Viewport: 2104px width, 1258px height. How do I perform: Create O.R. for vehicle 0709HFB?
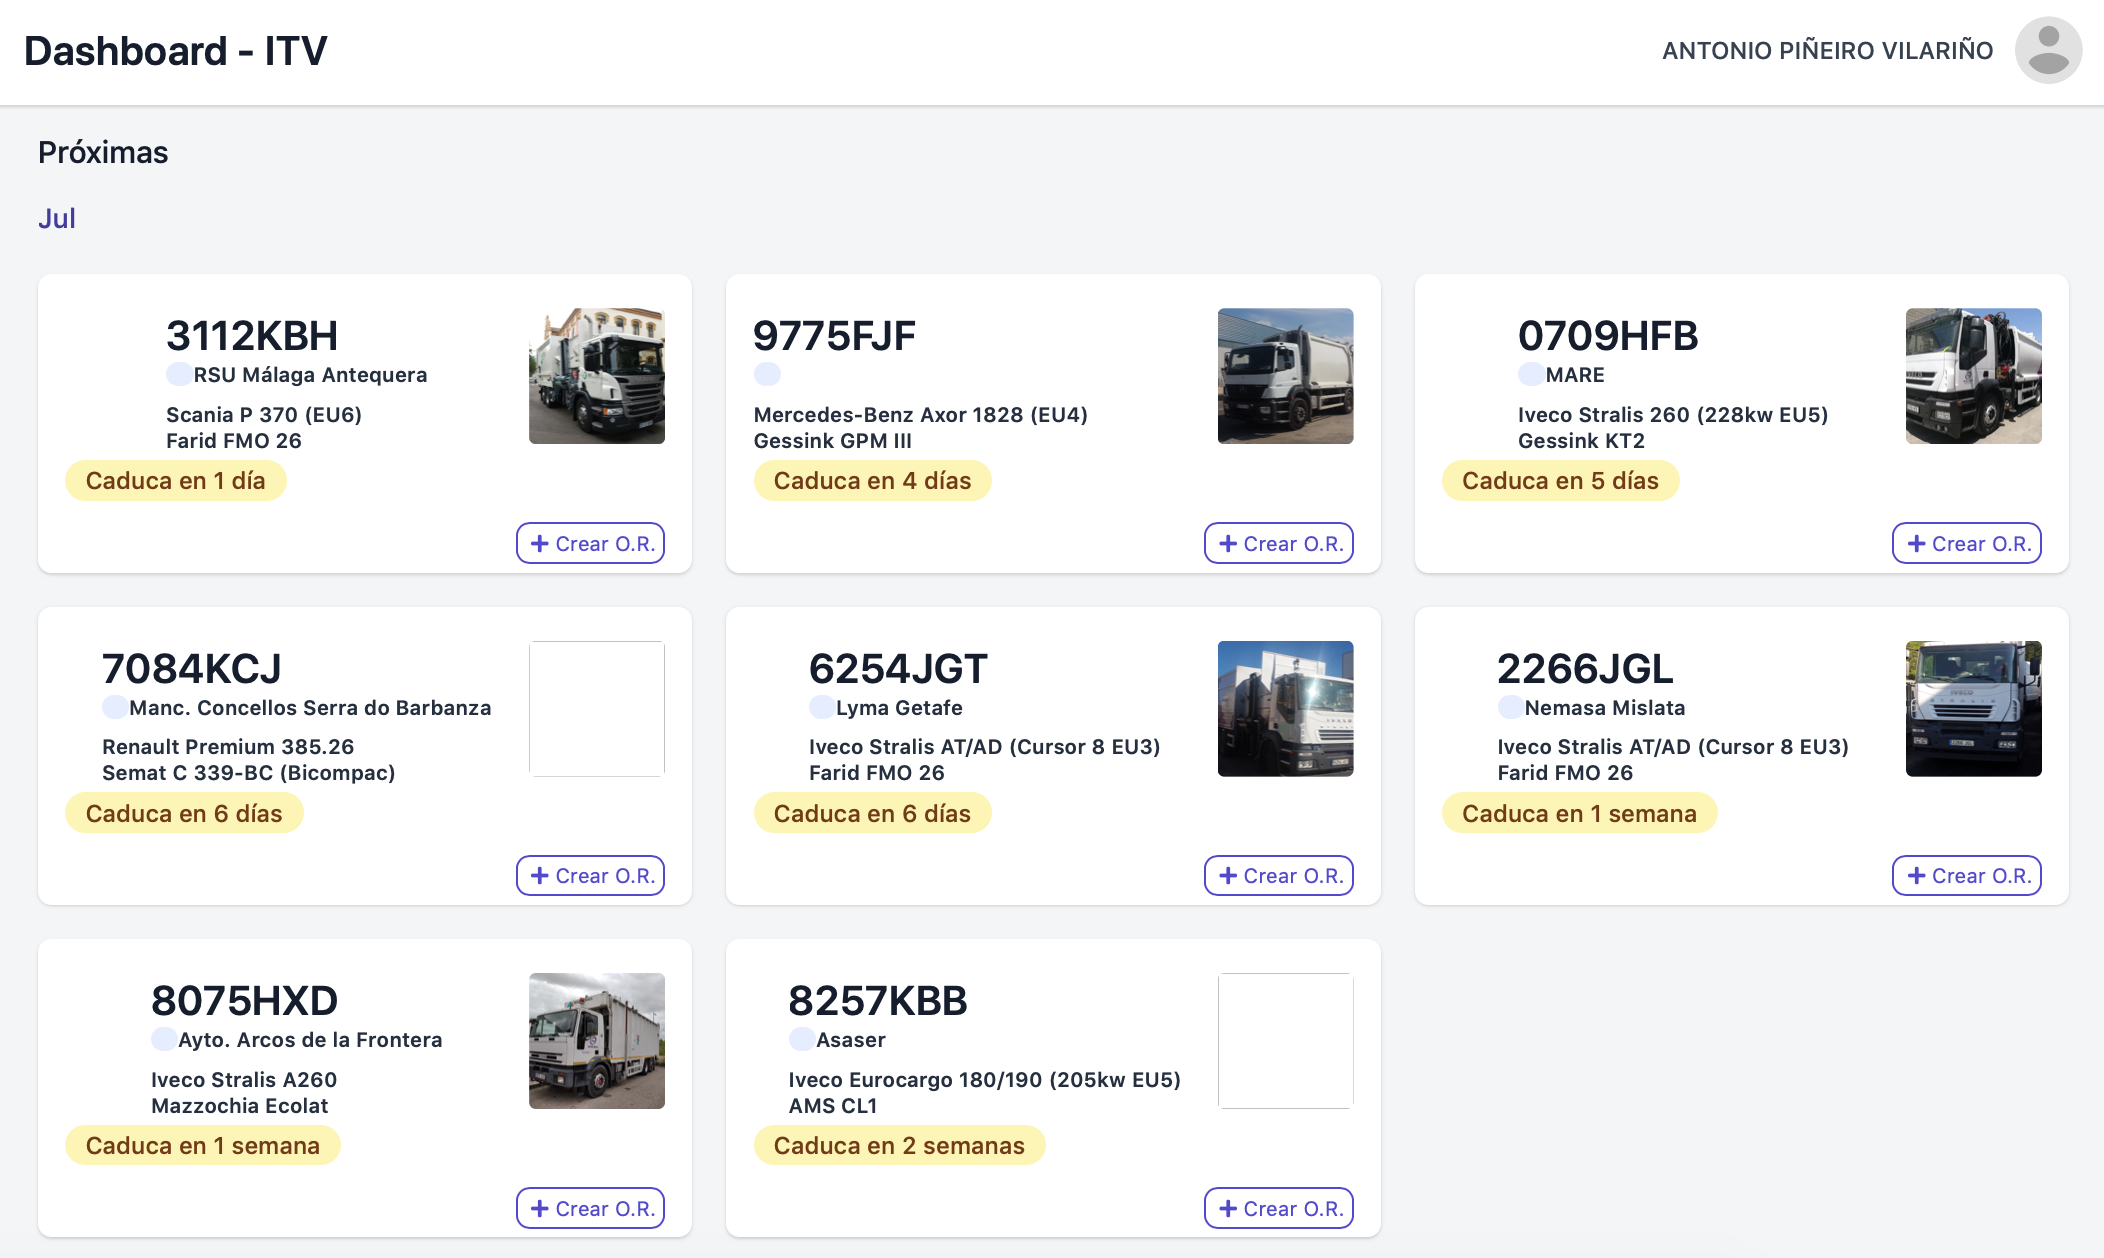click(1967, 543)
